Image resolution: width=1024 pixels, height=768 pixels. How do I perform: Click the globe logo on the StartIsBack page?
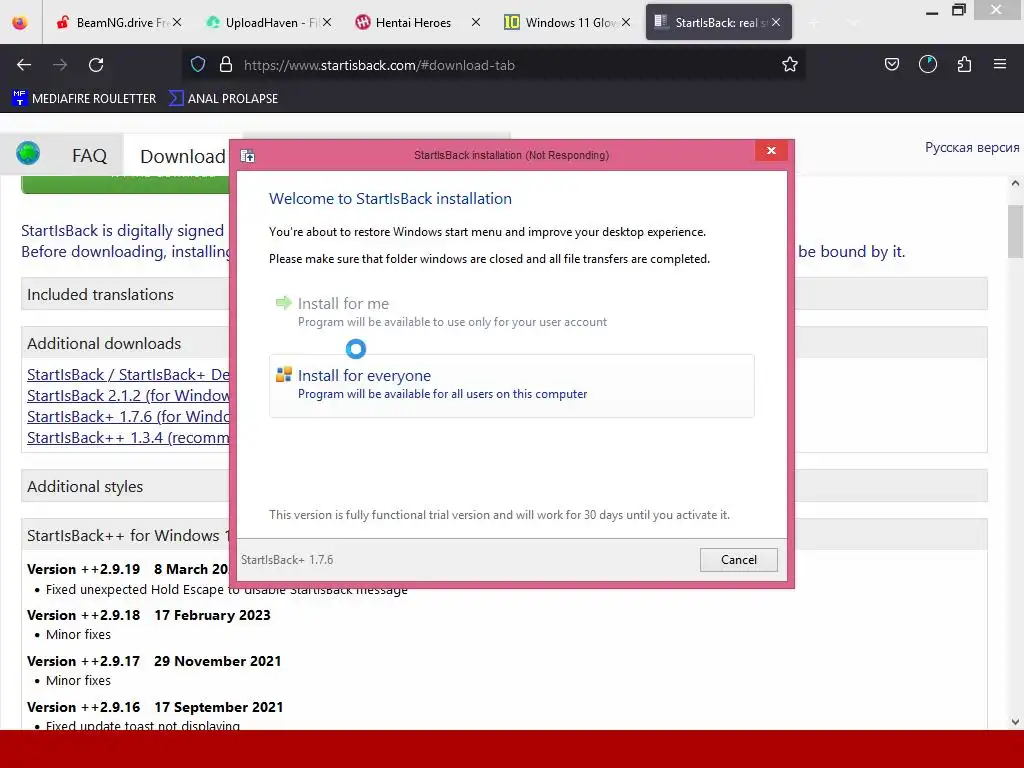[28, 153]
